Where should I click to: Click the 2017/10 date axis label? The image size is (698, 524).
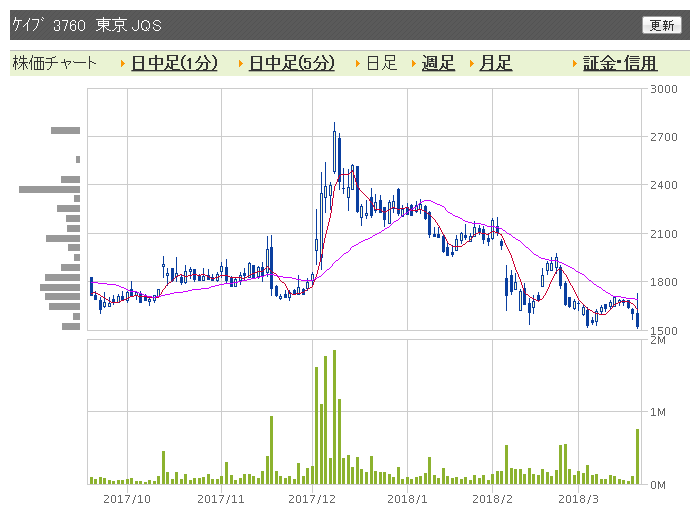(x=127, y=499)
